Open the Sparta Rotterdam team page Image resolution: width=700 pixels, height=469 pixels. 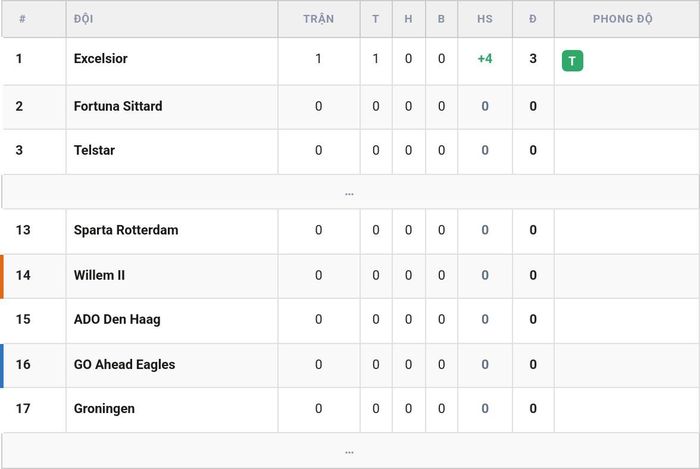coord(126,230)
